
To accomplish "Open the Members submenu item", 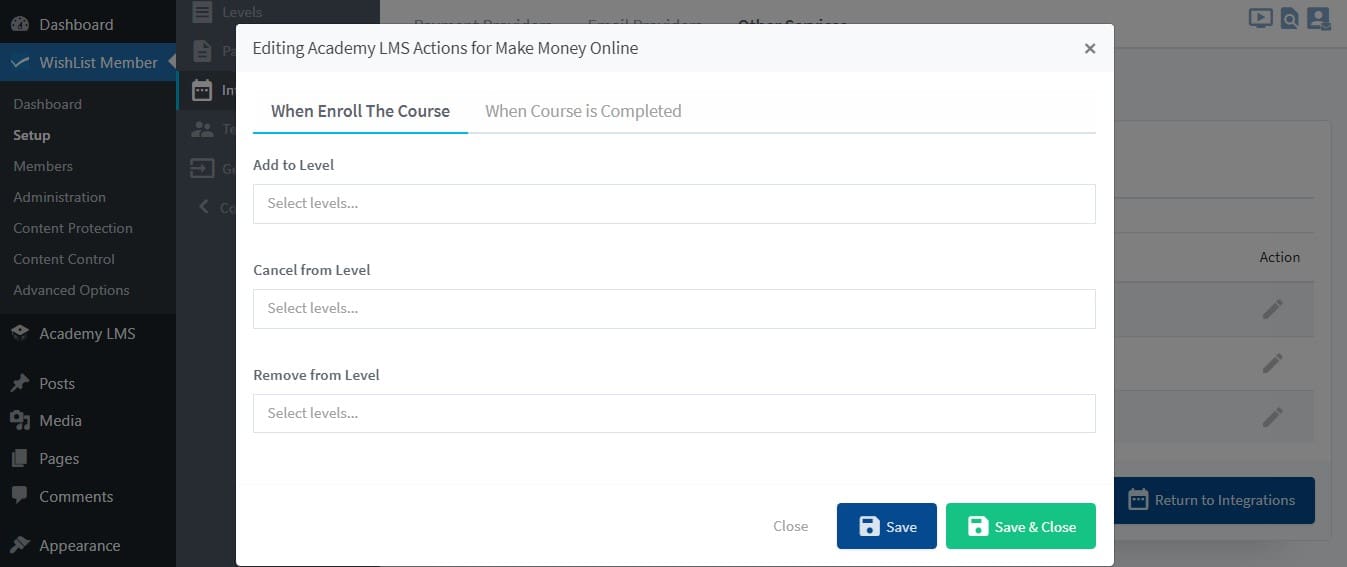I will [43, 166].
